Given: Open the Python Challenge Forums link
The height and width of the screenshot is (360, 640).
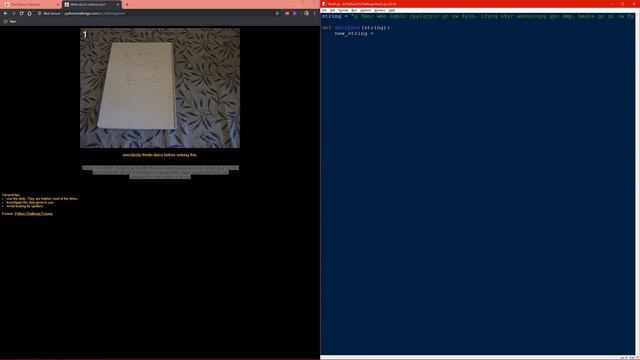Looking at the screenshot, I should pyautogui.click(x=33, y=213).
